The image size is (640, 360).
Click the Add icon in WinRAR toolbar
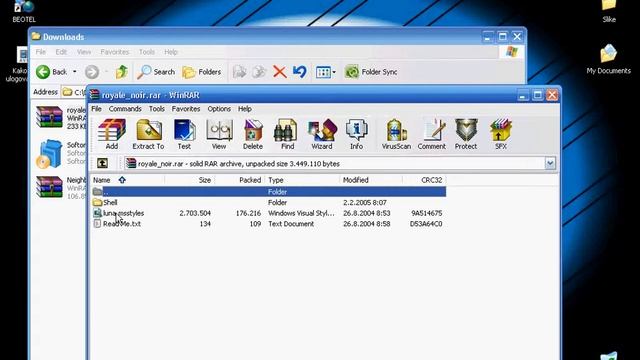pyautogui.click(x=111, y=134)
